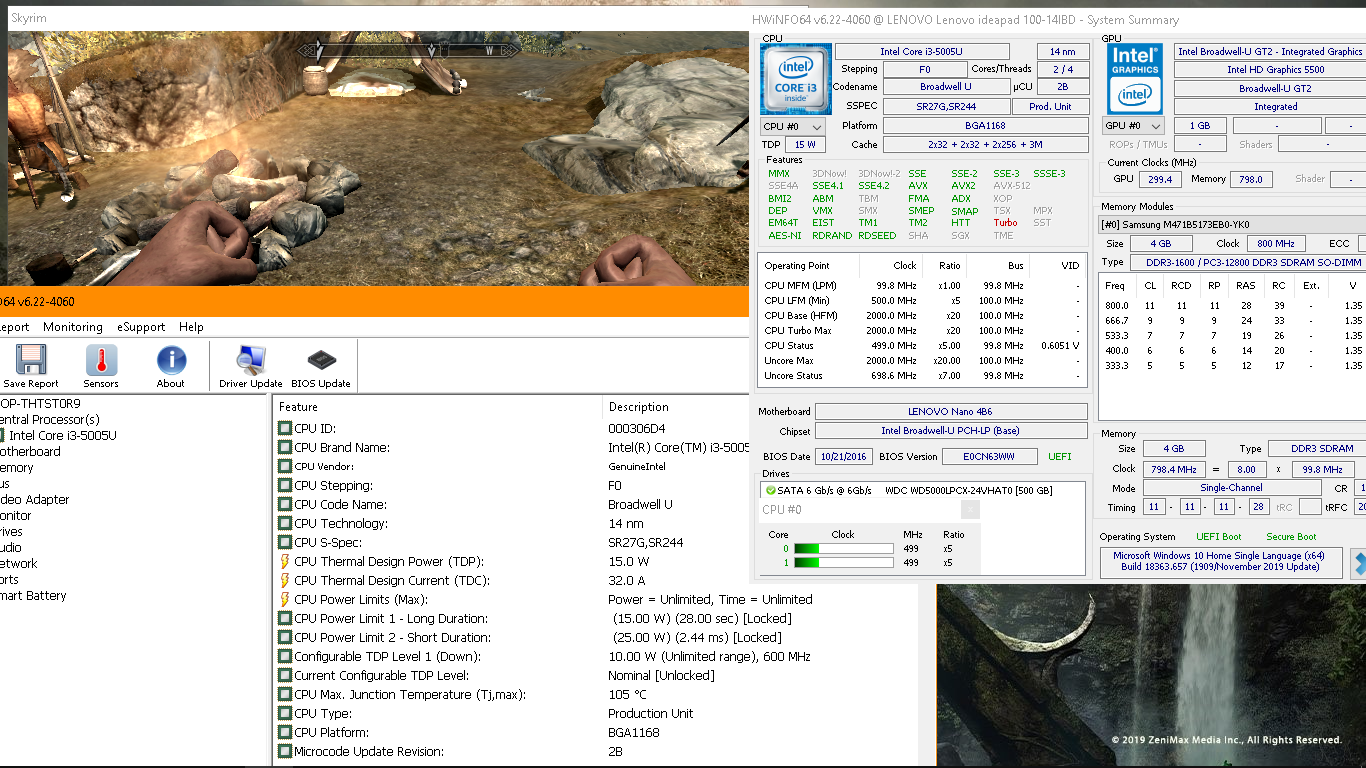Viewport: 1366px width, 768px height.
Task: Click the BIOS Date 10/21/2016 field
Action: click(x=844, y=457)
